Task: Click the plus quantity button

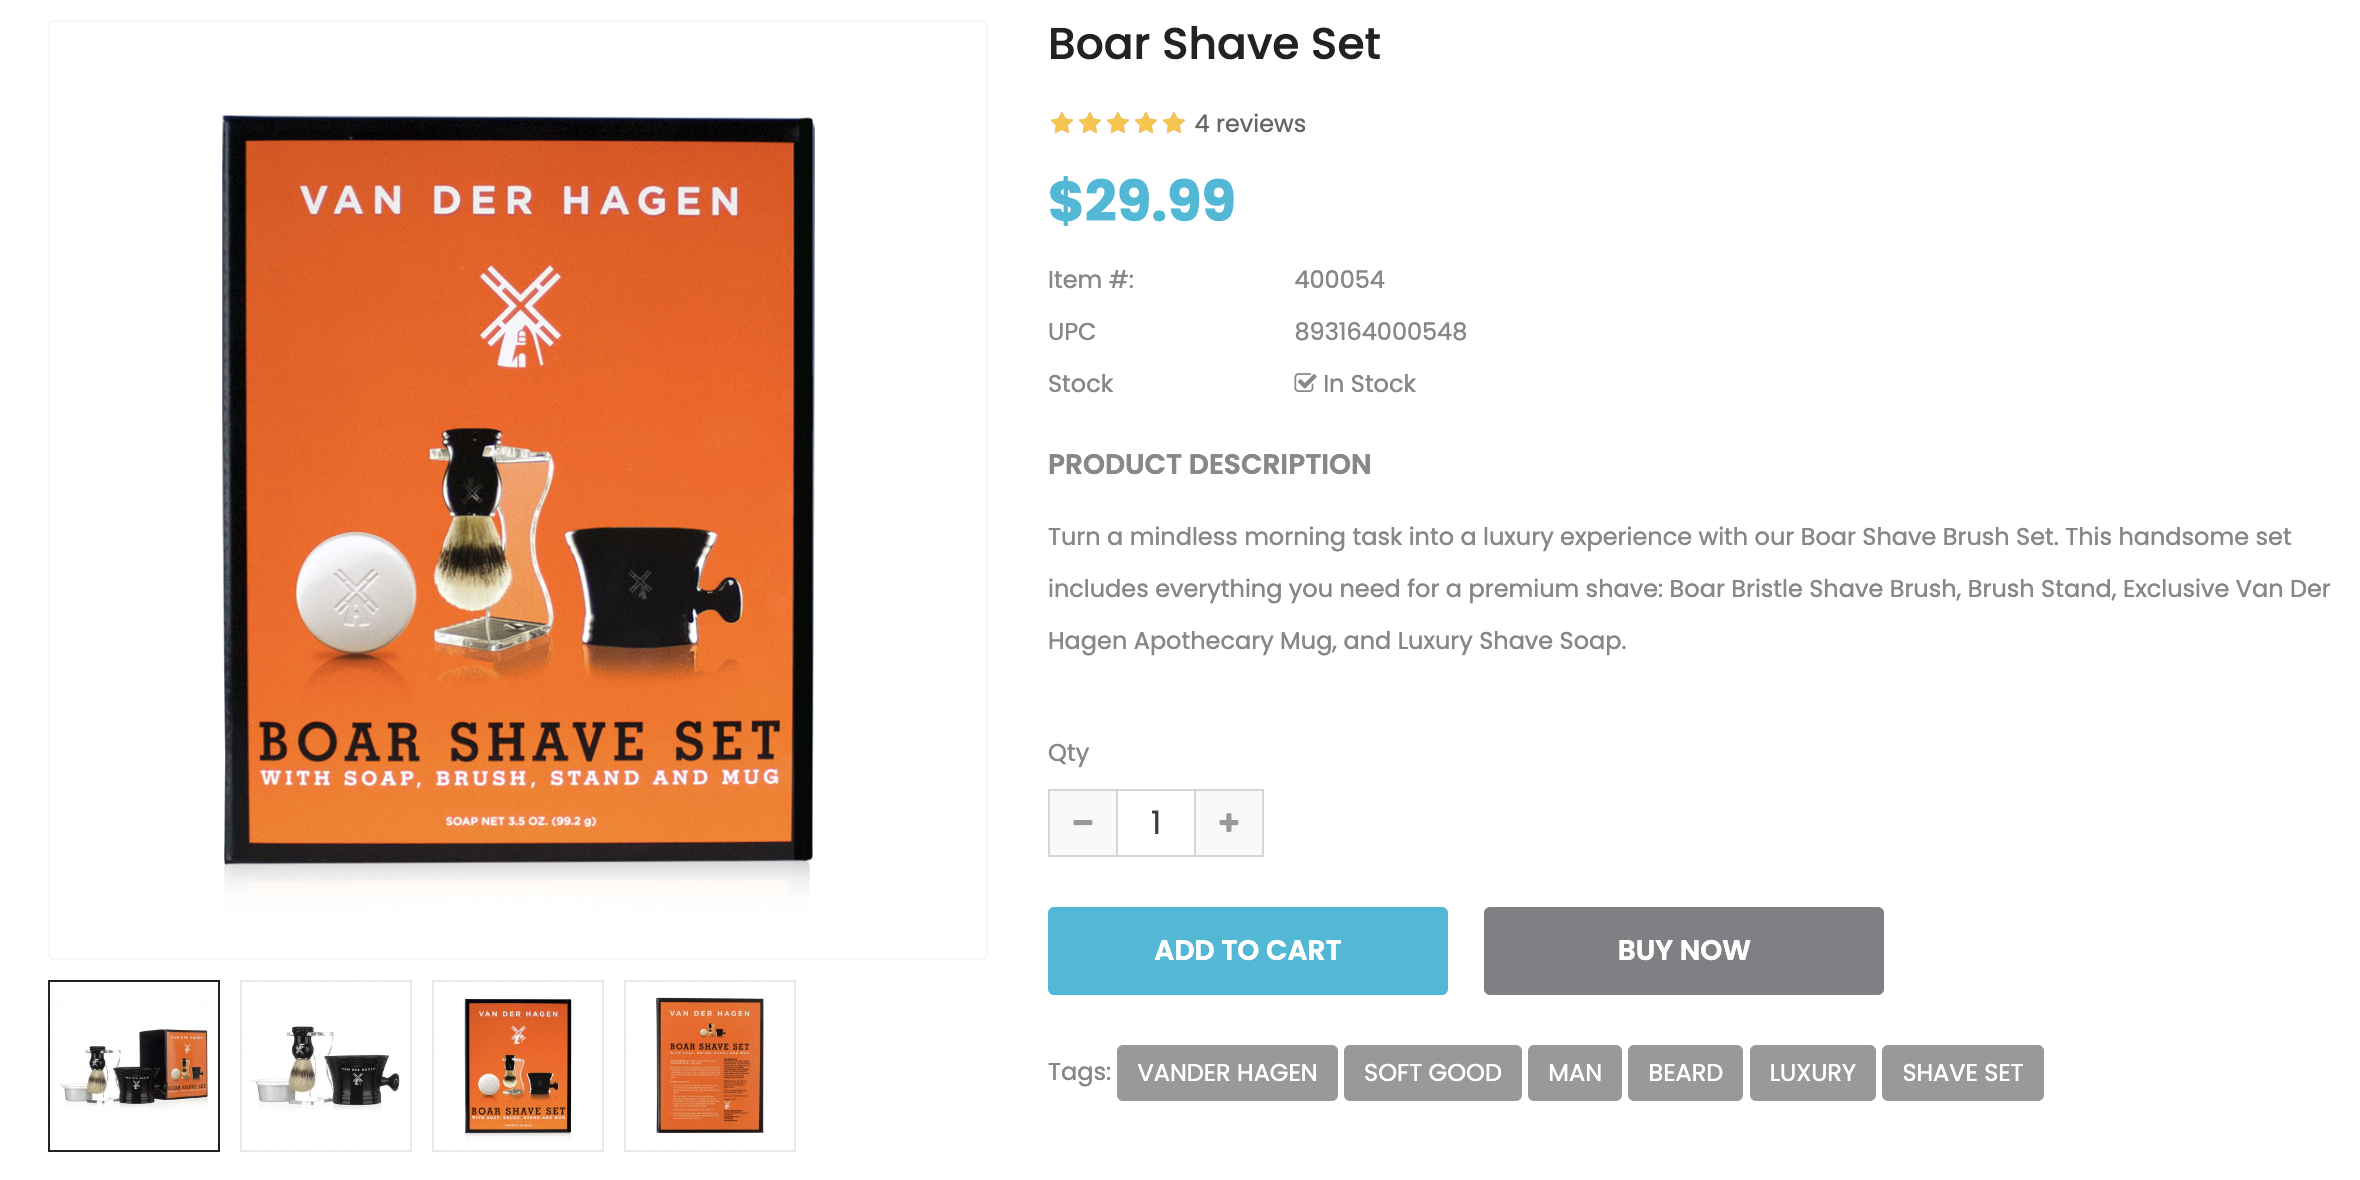Action: click(1229, 823)
